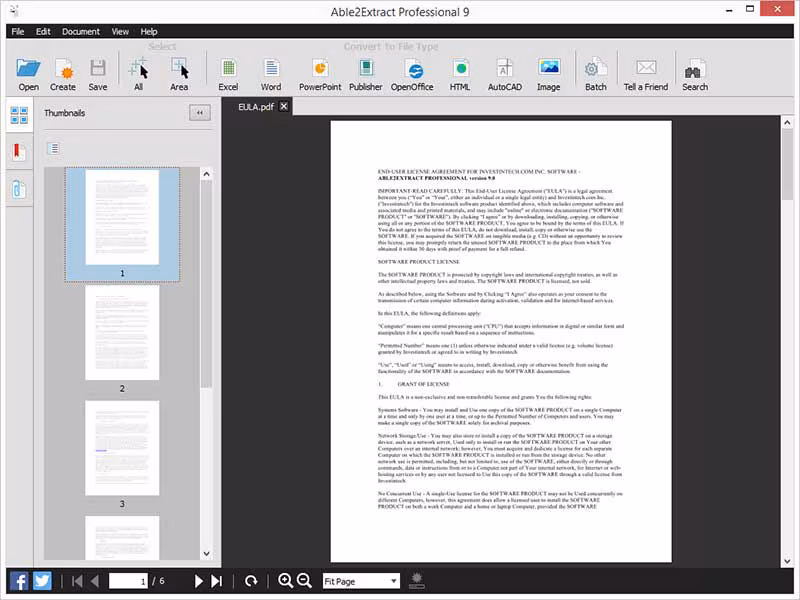Screen dimensions: 800x600
Task: Open the Help menu
Action: pyautogui.click(x=148, y=32)
